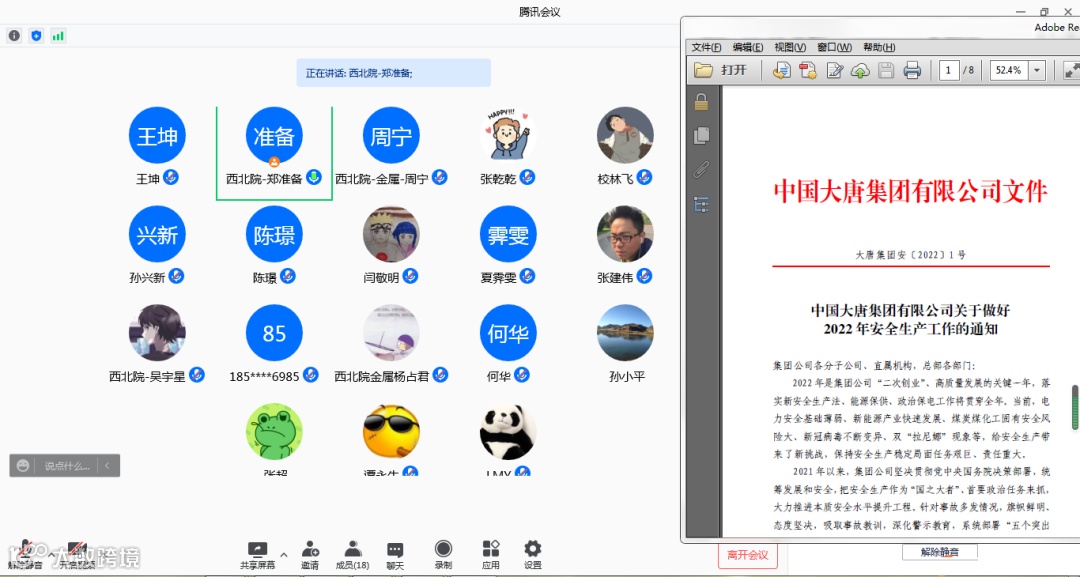Viewport: 1080px width, 577px height.
Task: Click the blue security shield icon
Action: pos(37,36)
